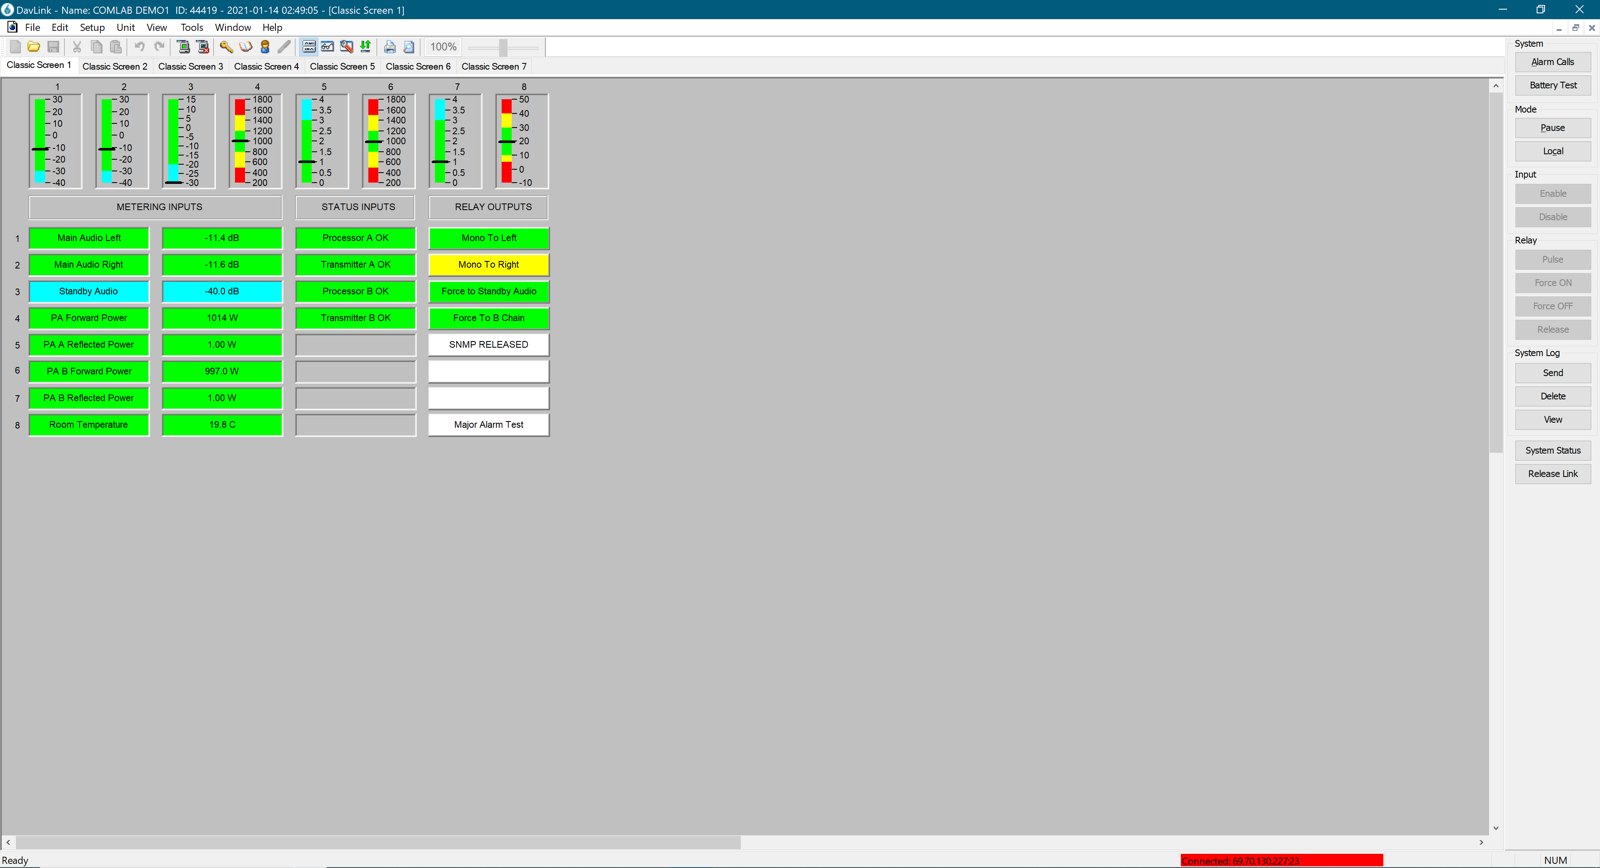1600x868 pixels.
Task: Select the classic screen view toolbar icon
Action: coord(309,47)
